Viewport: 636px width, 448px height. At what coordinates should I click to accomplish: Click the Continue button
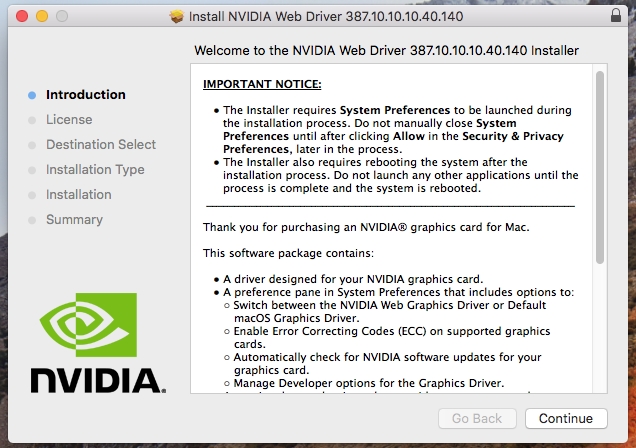(x=566, y=418)
